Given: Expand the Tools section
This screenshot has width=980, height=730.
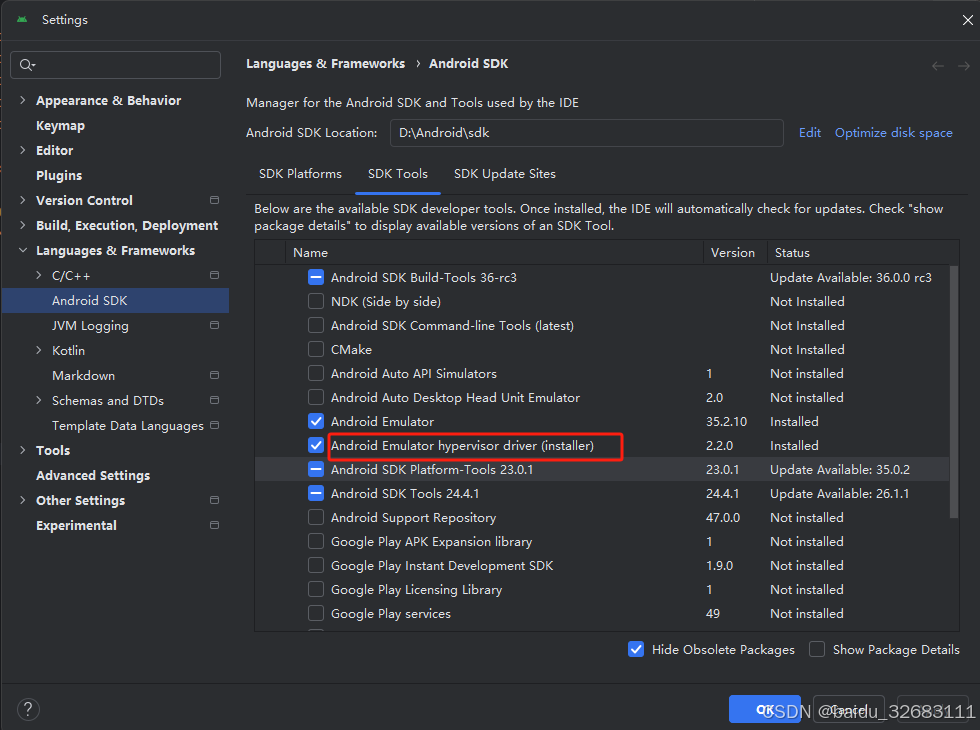Looking at the screenshot, I should (22, 450).
